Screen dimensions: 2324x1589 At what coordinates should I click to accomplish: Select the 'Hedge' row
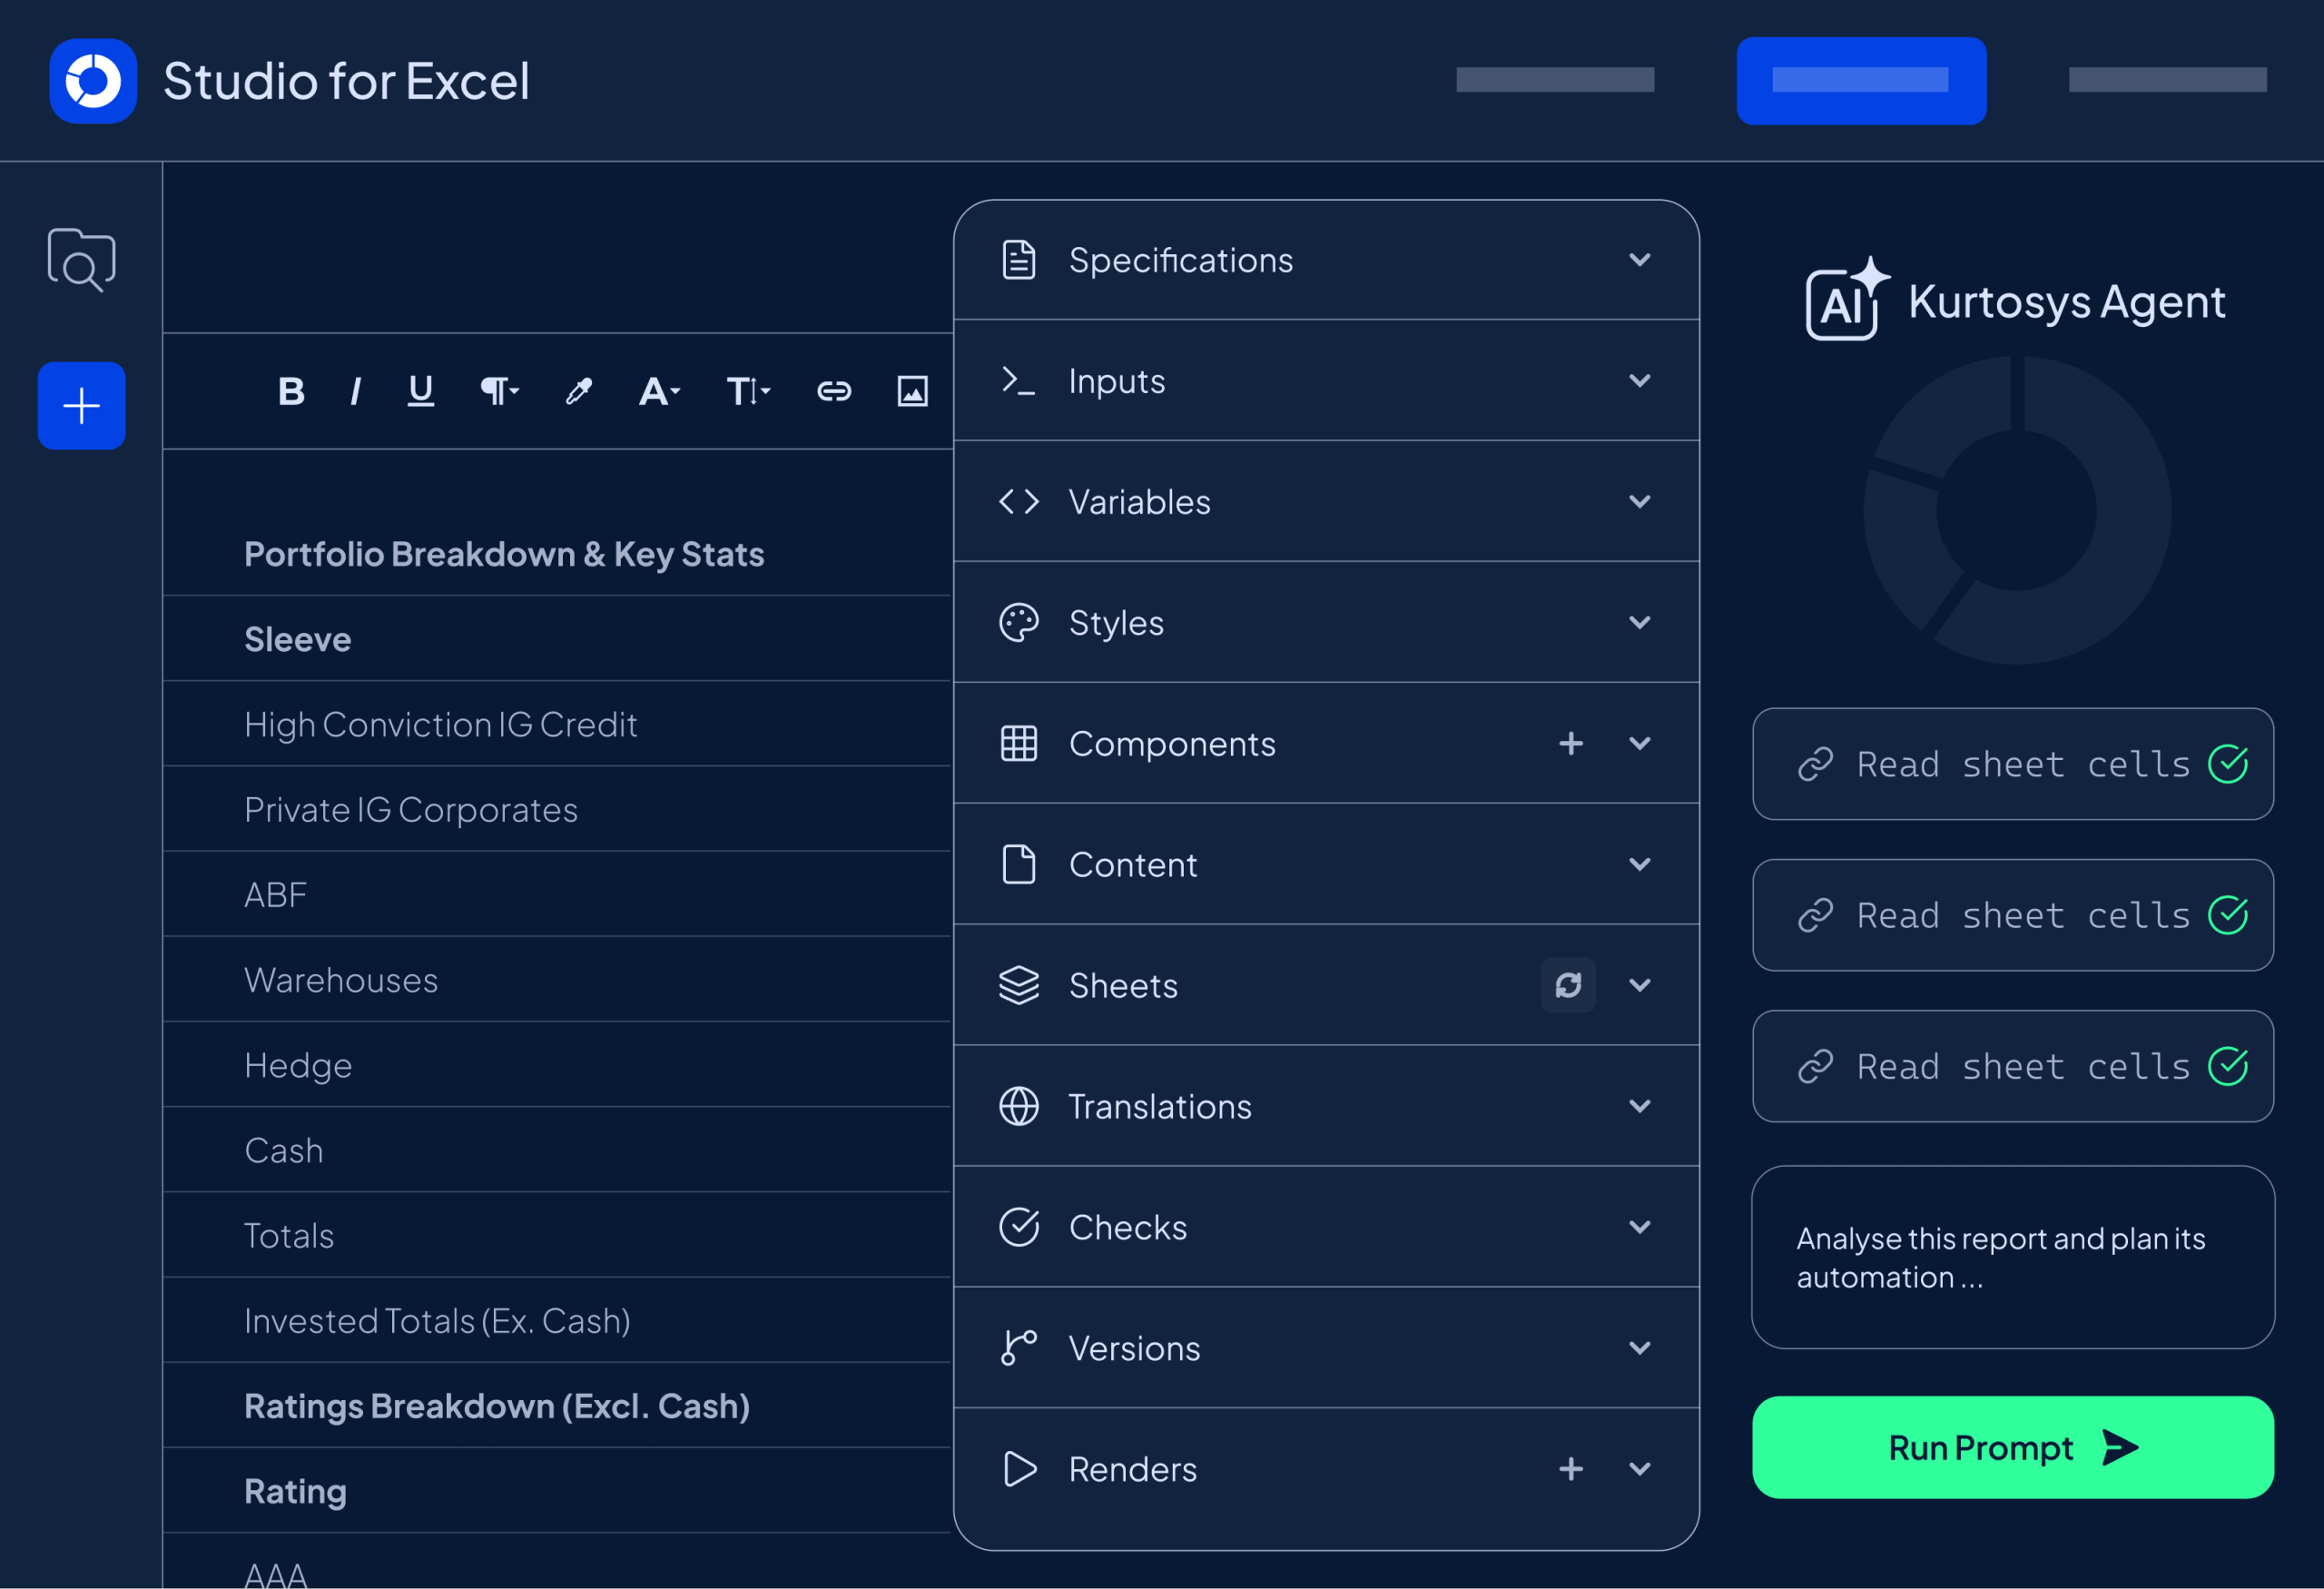coord(557,1065)
